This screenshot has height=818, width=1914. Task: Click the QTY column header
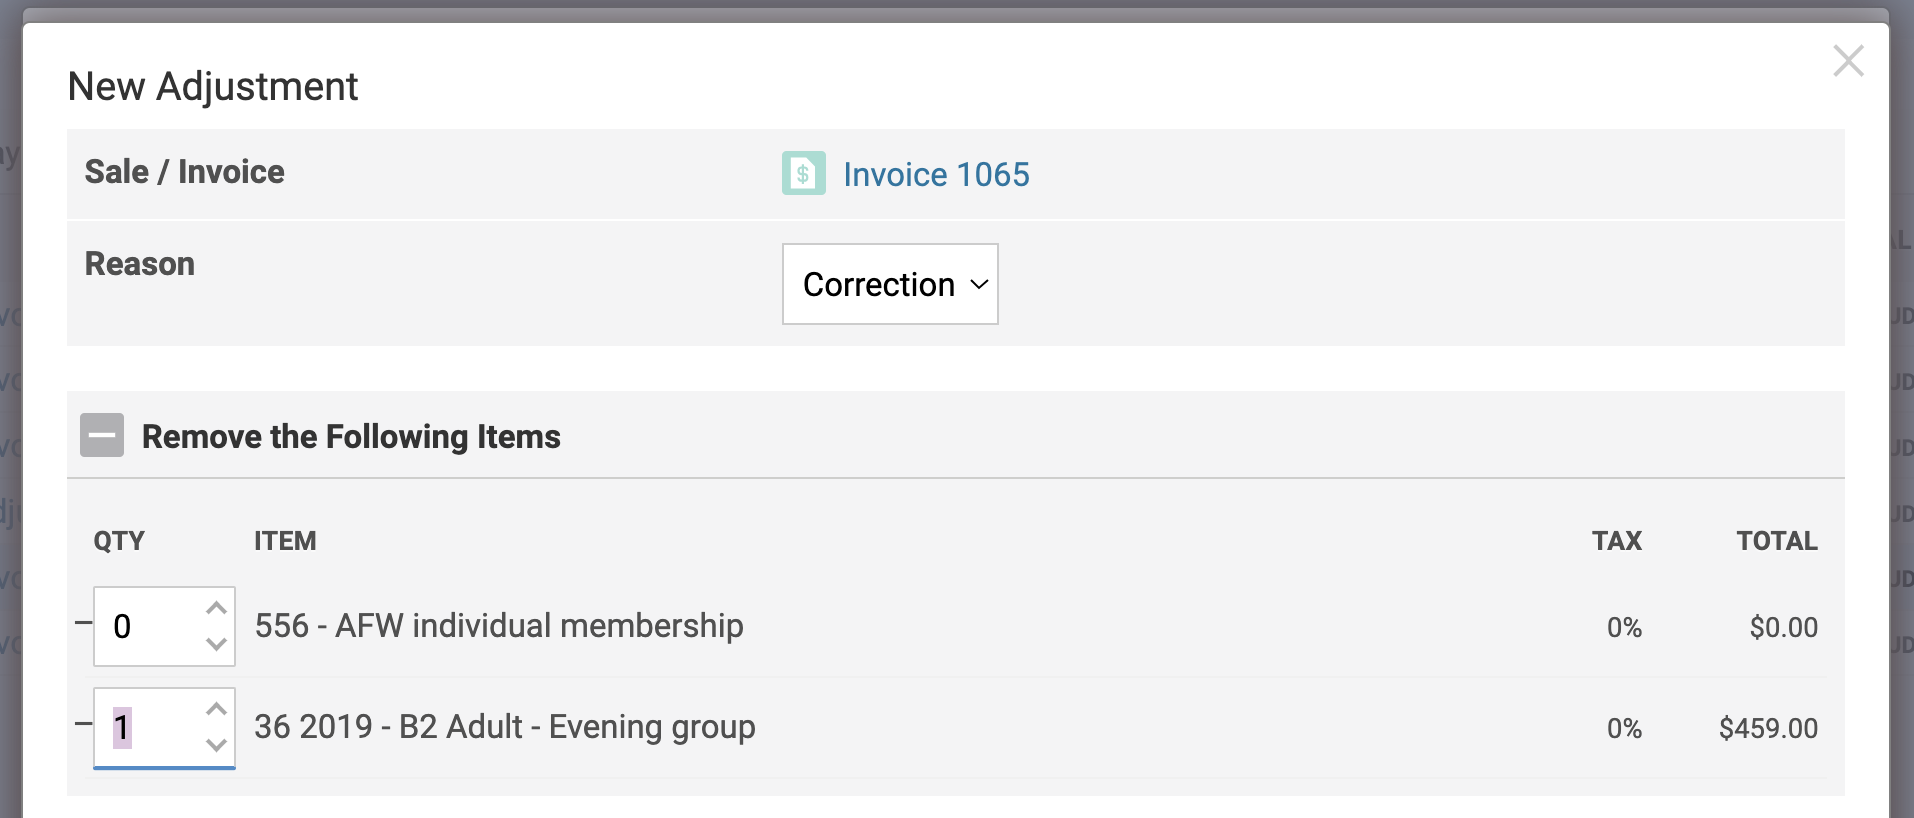[x=119, y=541]
